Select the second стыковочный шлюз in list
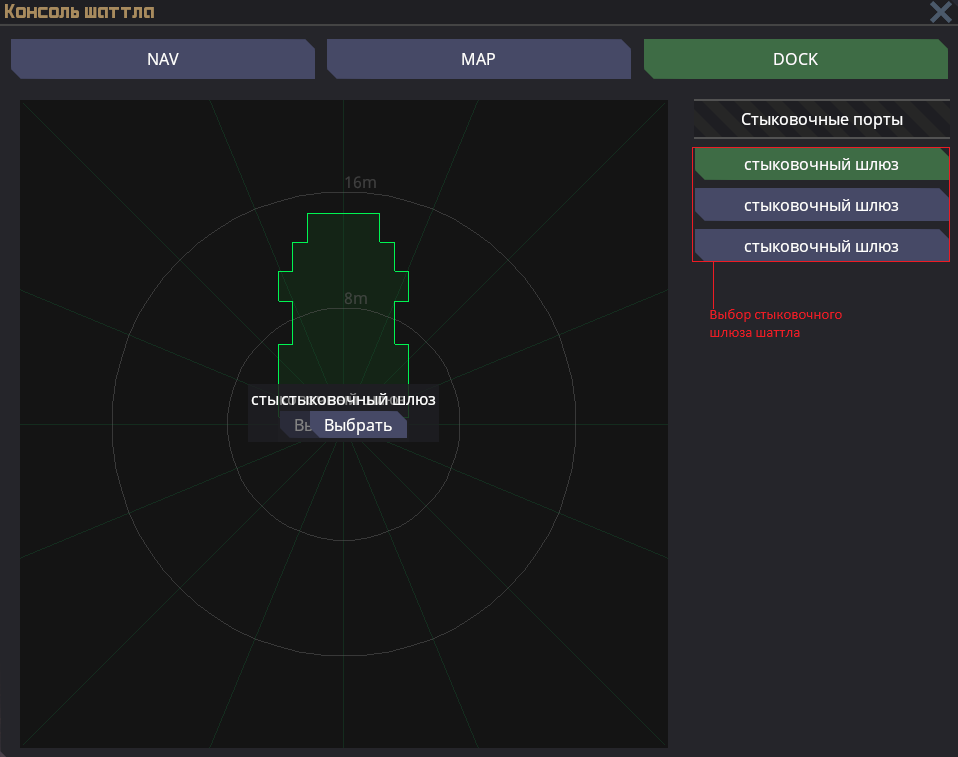The image size is (958, 757). [821, 205]
